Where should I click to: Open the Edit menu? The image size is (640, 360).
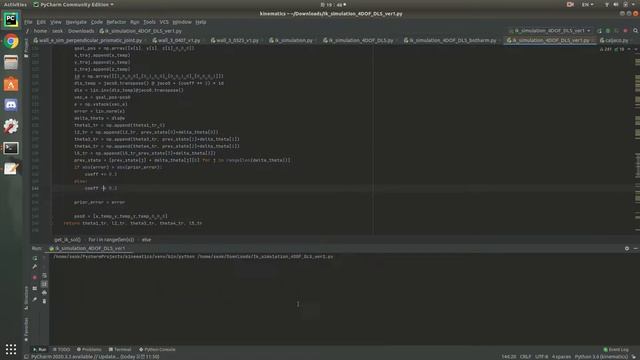(x=41, y=22)
